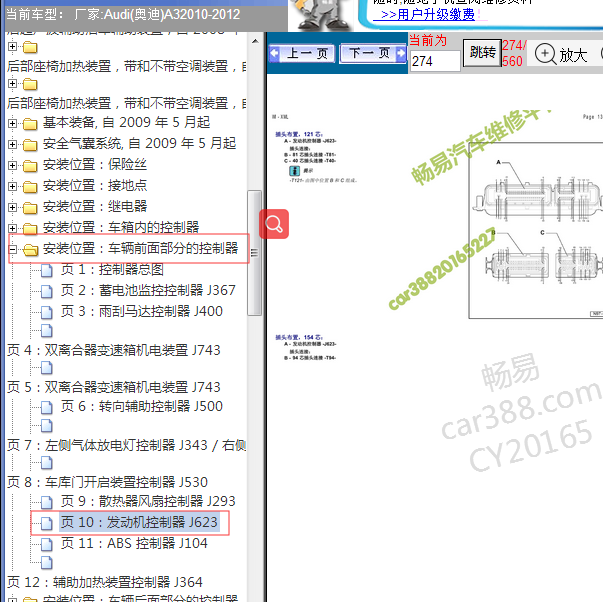Select 页 4：双离合器变速箱机电装置 J743
Screen dimensions: 603x602
(114, 350)
